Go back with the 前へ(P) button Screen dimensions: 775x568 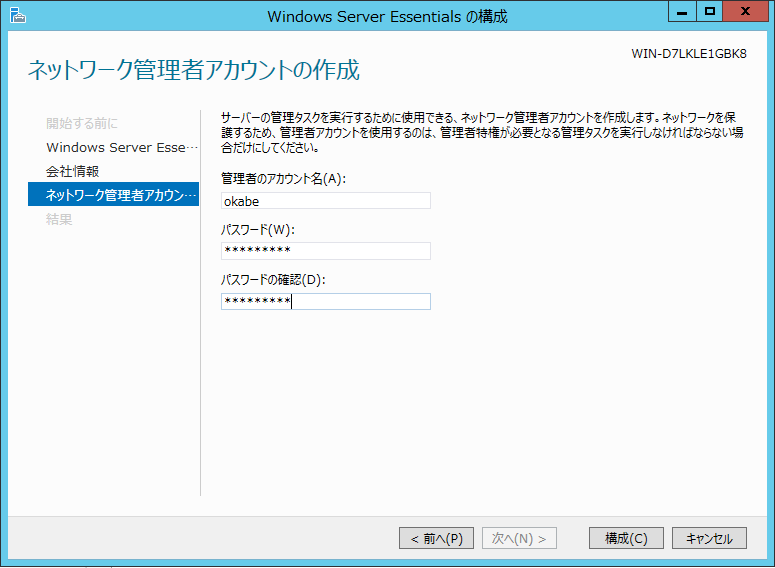(436, 538)
